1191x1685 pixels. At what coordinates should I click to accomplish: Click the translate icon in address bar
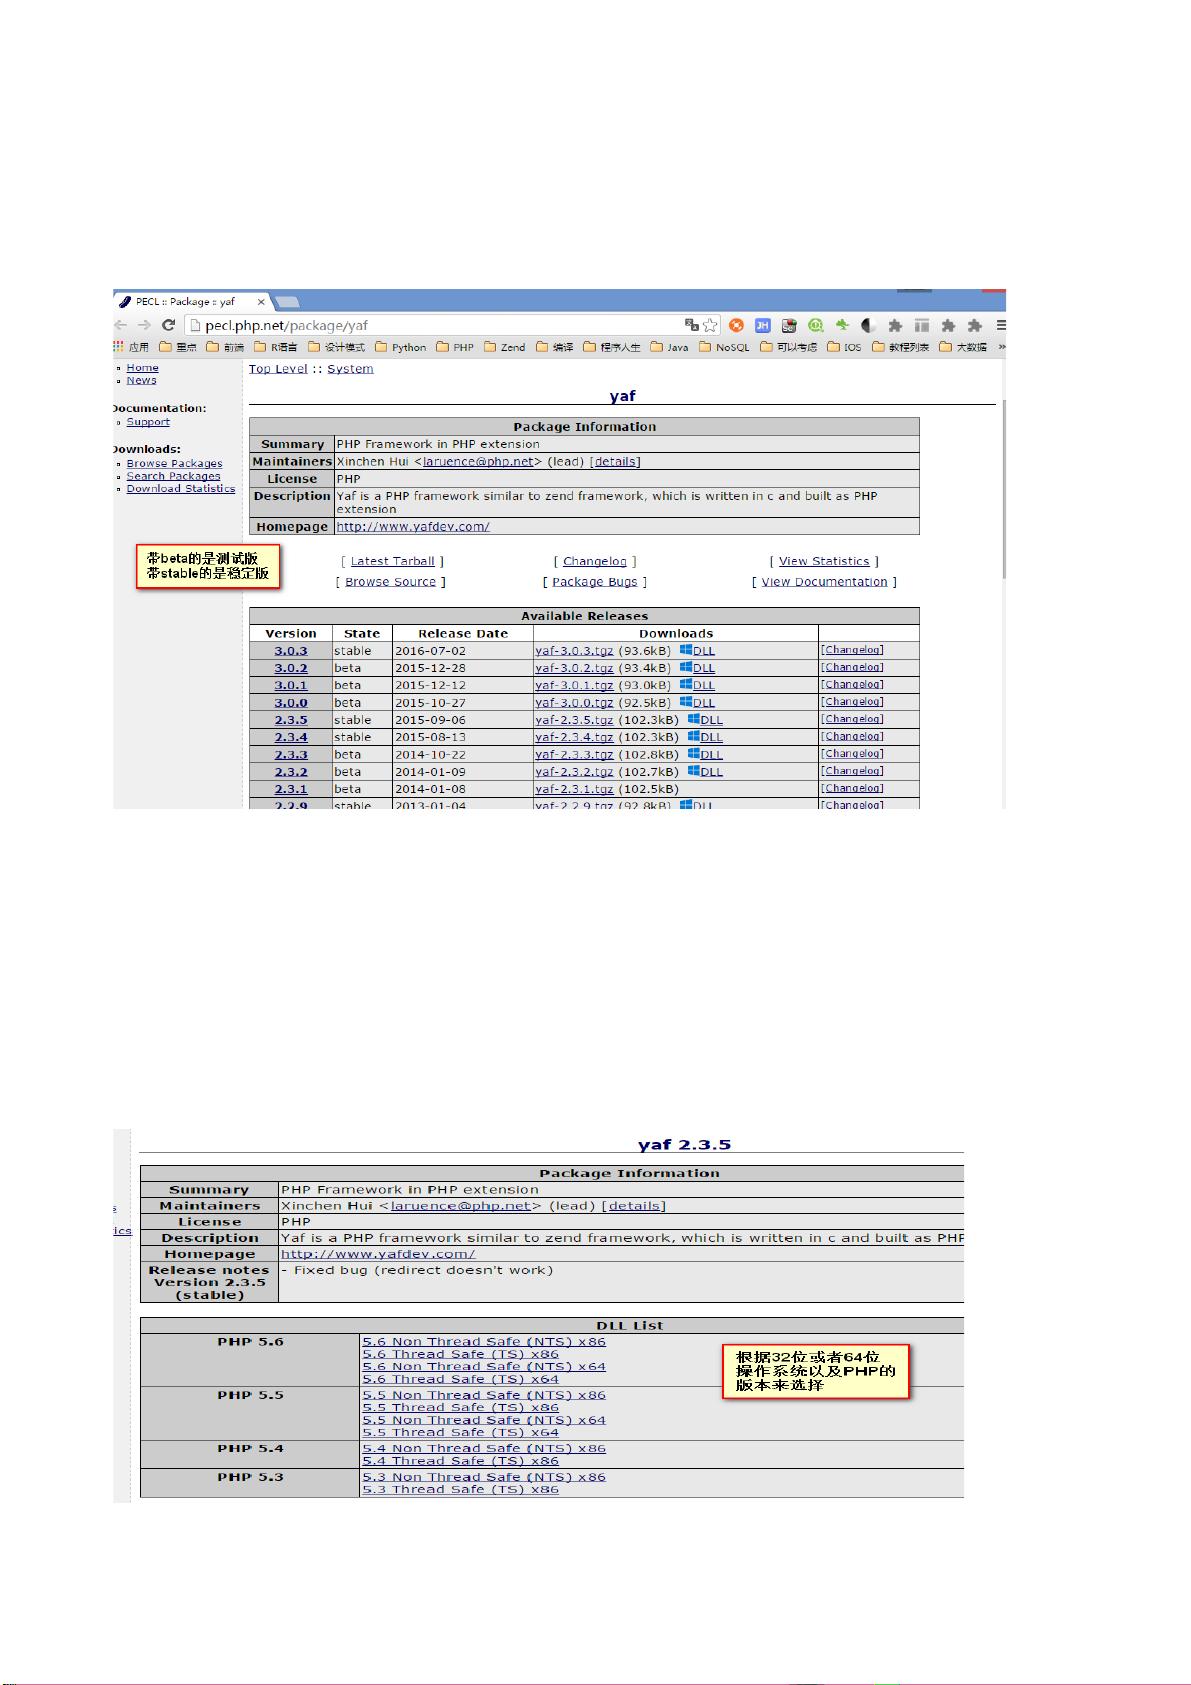pyautogui.click(x=691, y=325)
